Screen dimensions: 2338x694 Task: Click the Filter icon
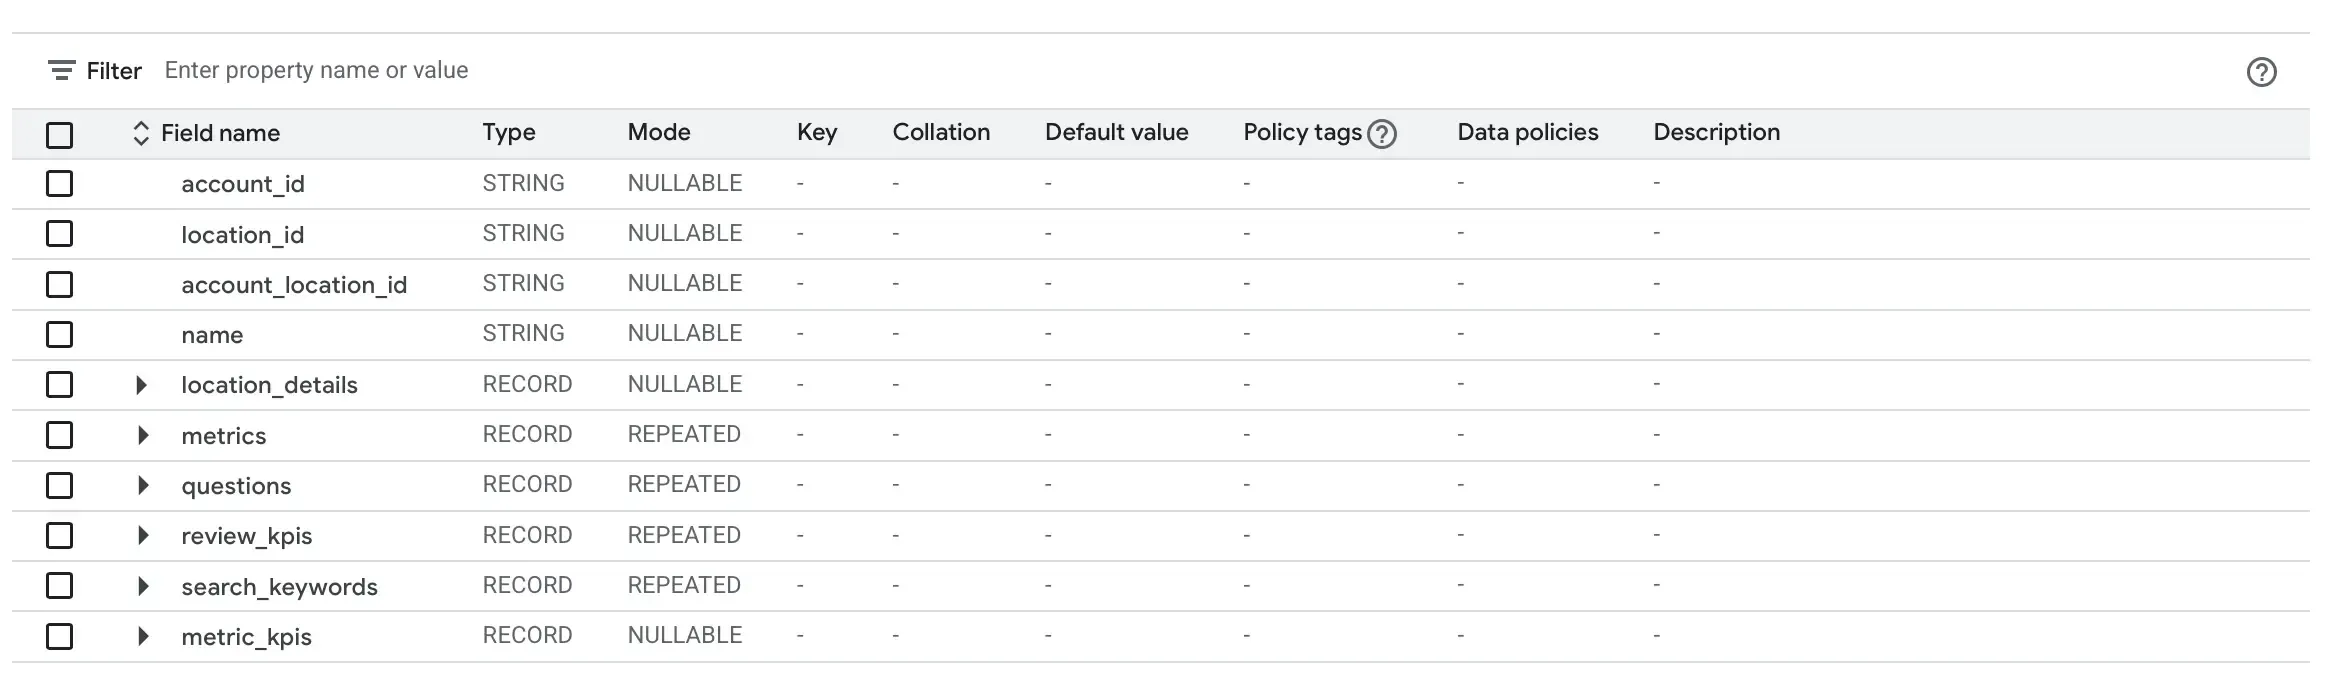point(61,71)
